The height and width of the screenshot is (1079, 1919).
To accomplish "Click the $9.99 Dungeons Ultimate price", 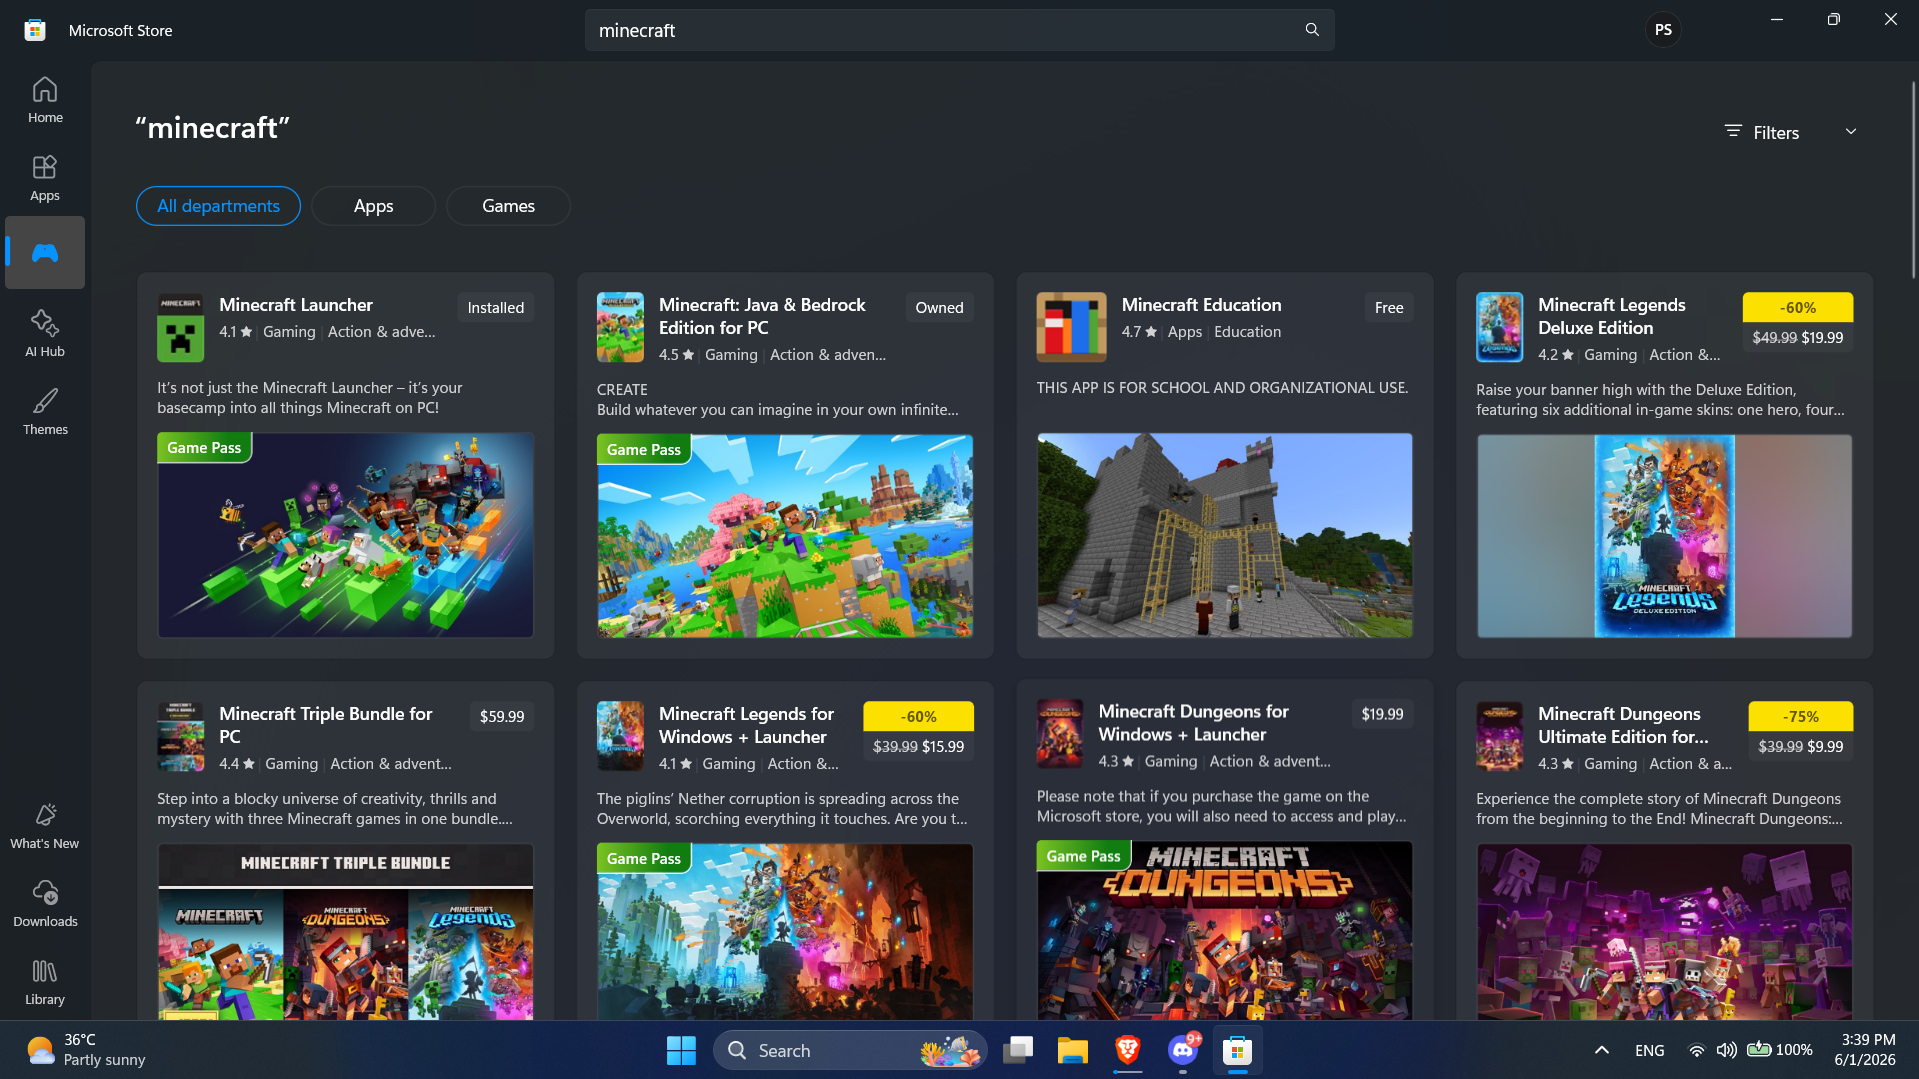I will pos(1825,747).
